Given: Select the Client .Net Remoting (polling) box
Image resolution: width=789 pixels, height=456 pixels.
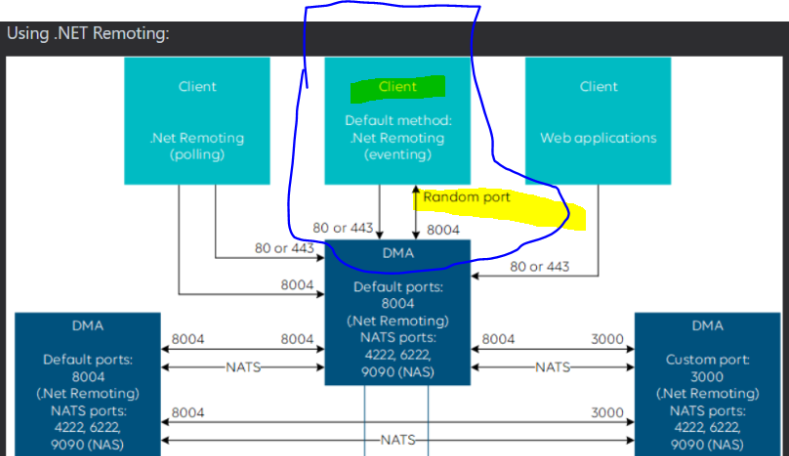Looking at the screenshot, I should pyautogui.click(x=197, y=121).
